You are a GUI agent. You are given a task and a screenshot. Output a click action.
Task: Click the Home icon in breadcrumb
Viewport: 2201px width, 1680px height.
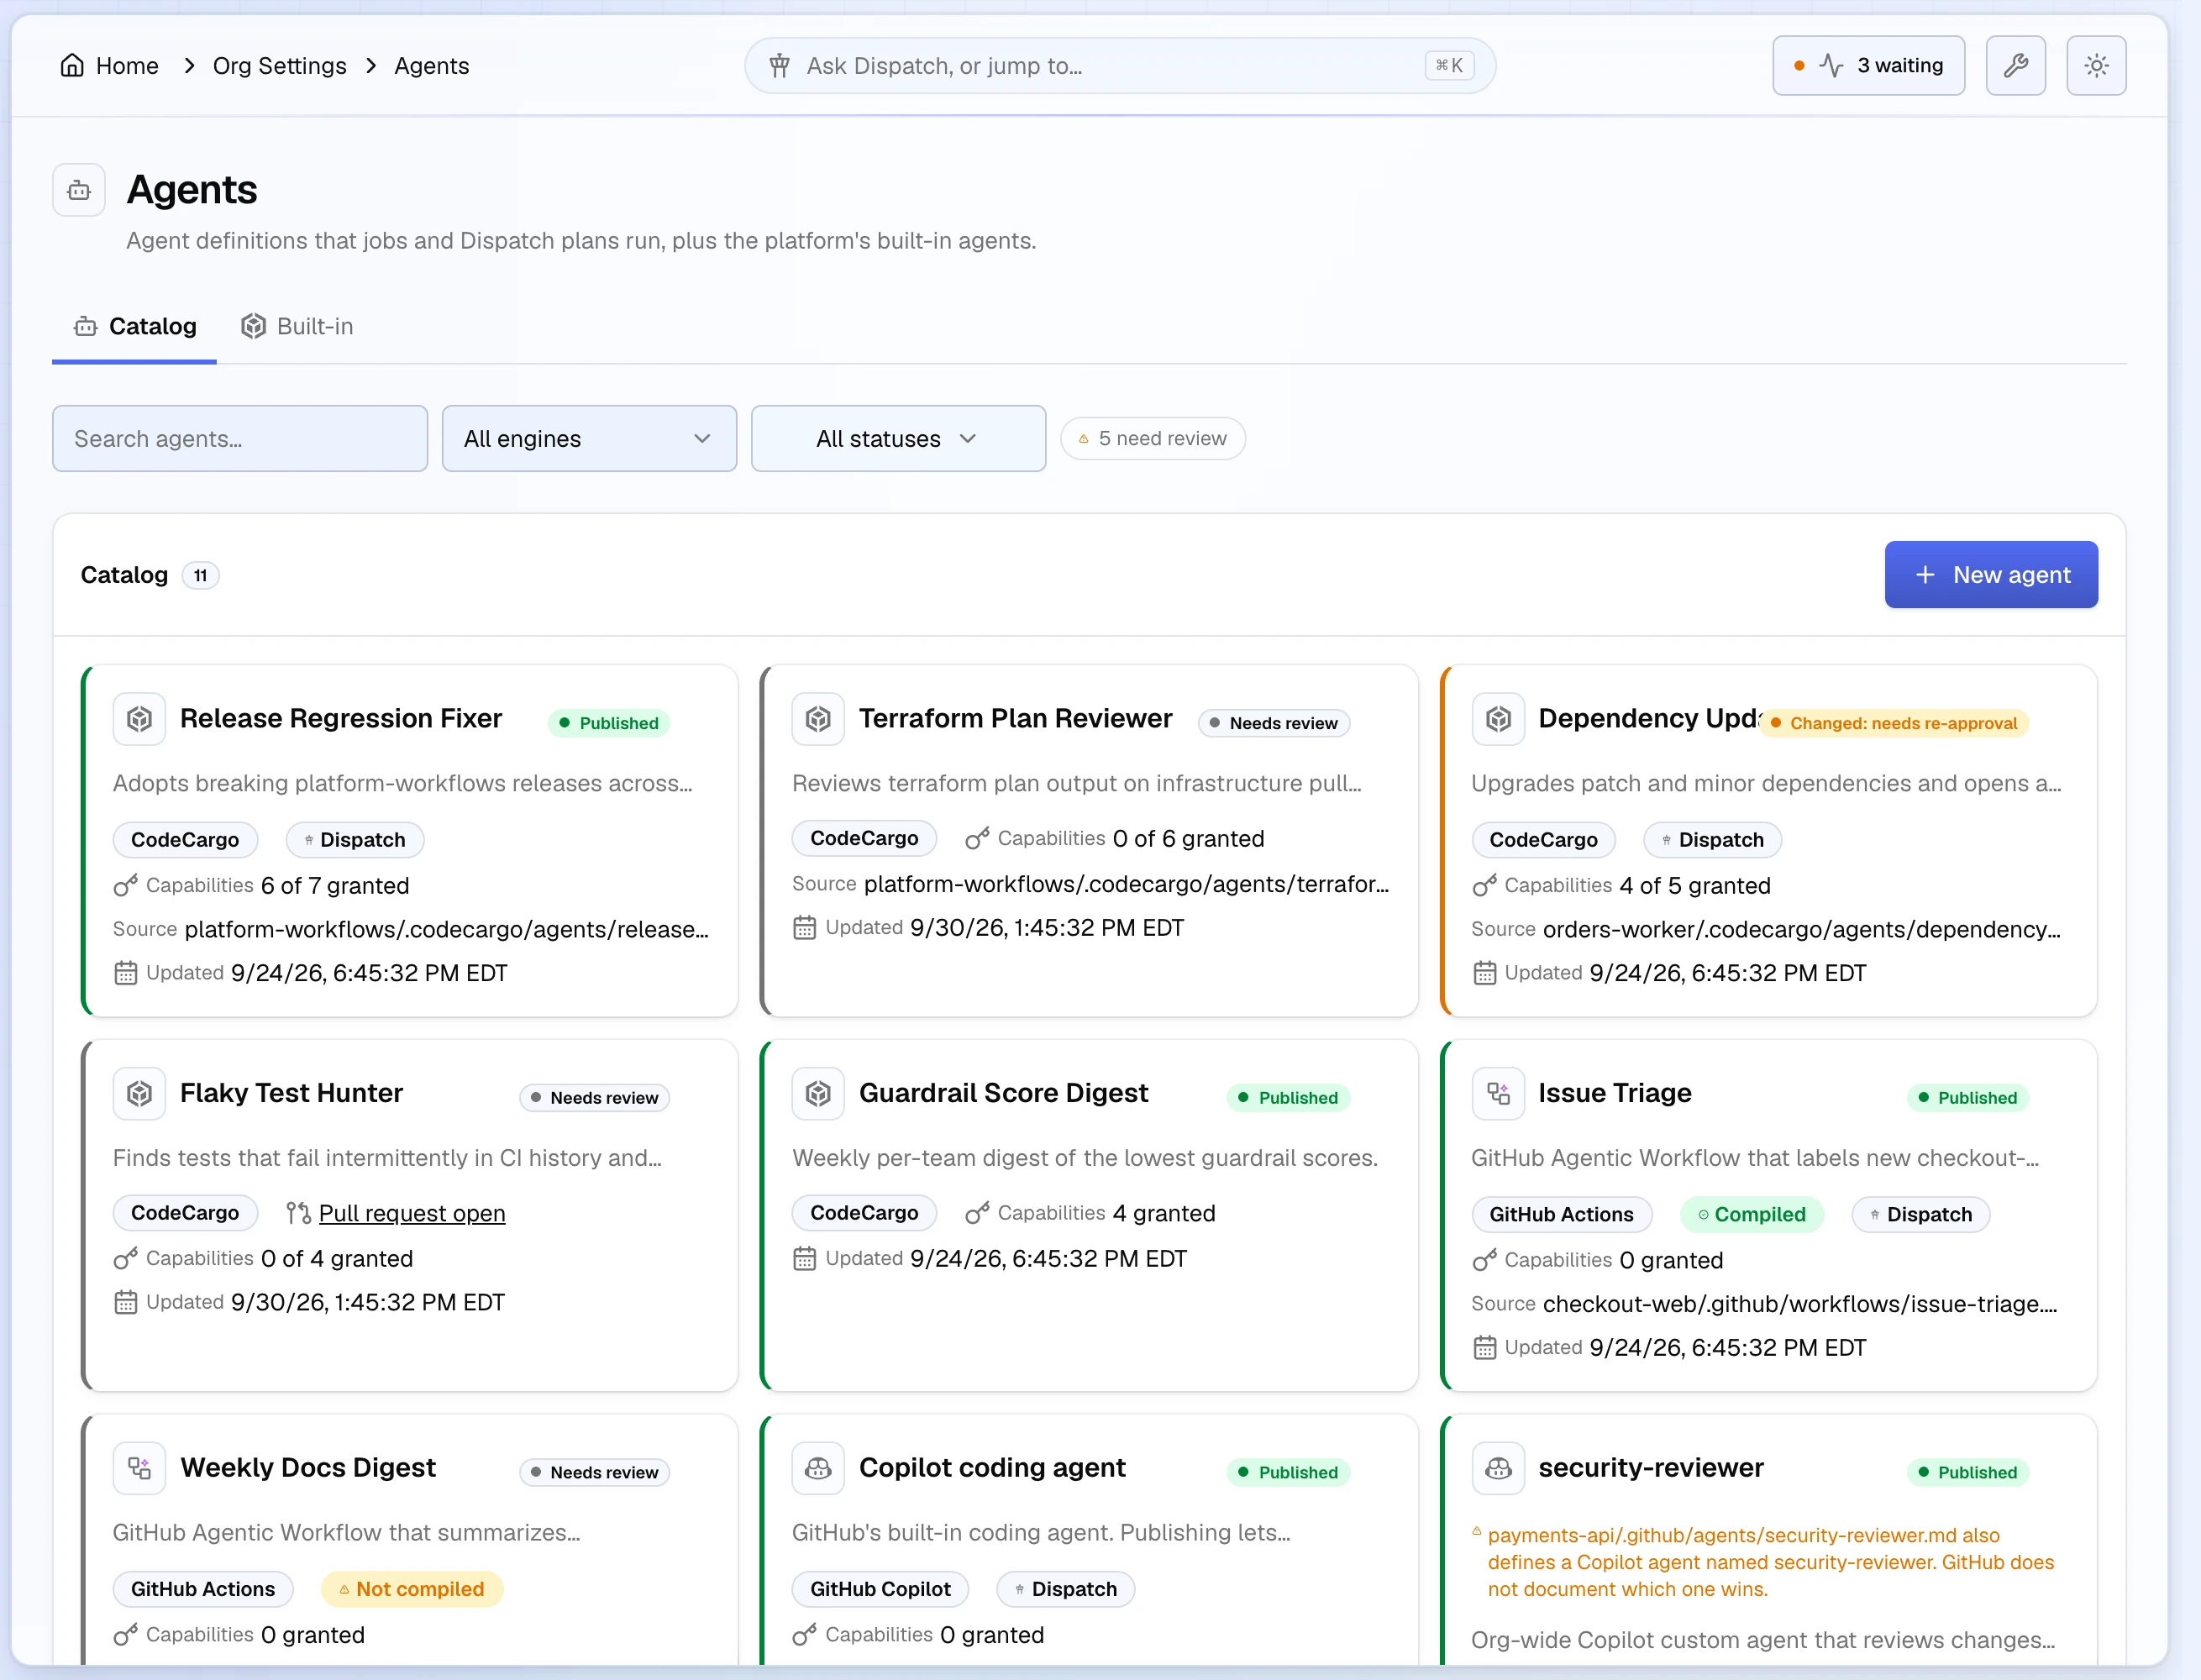coord(72,66)
